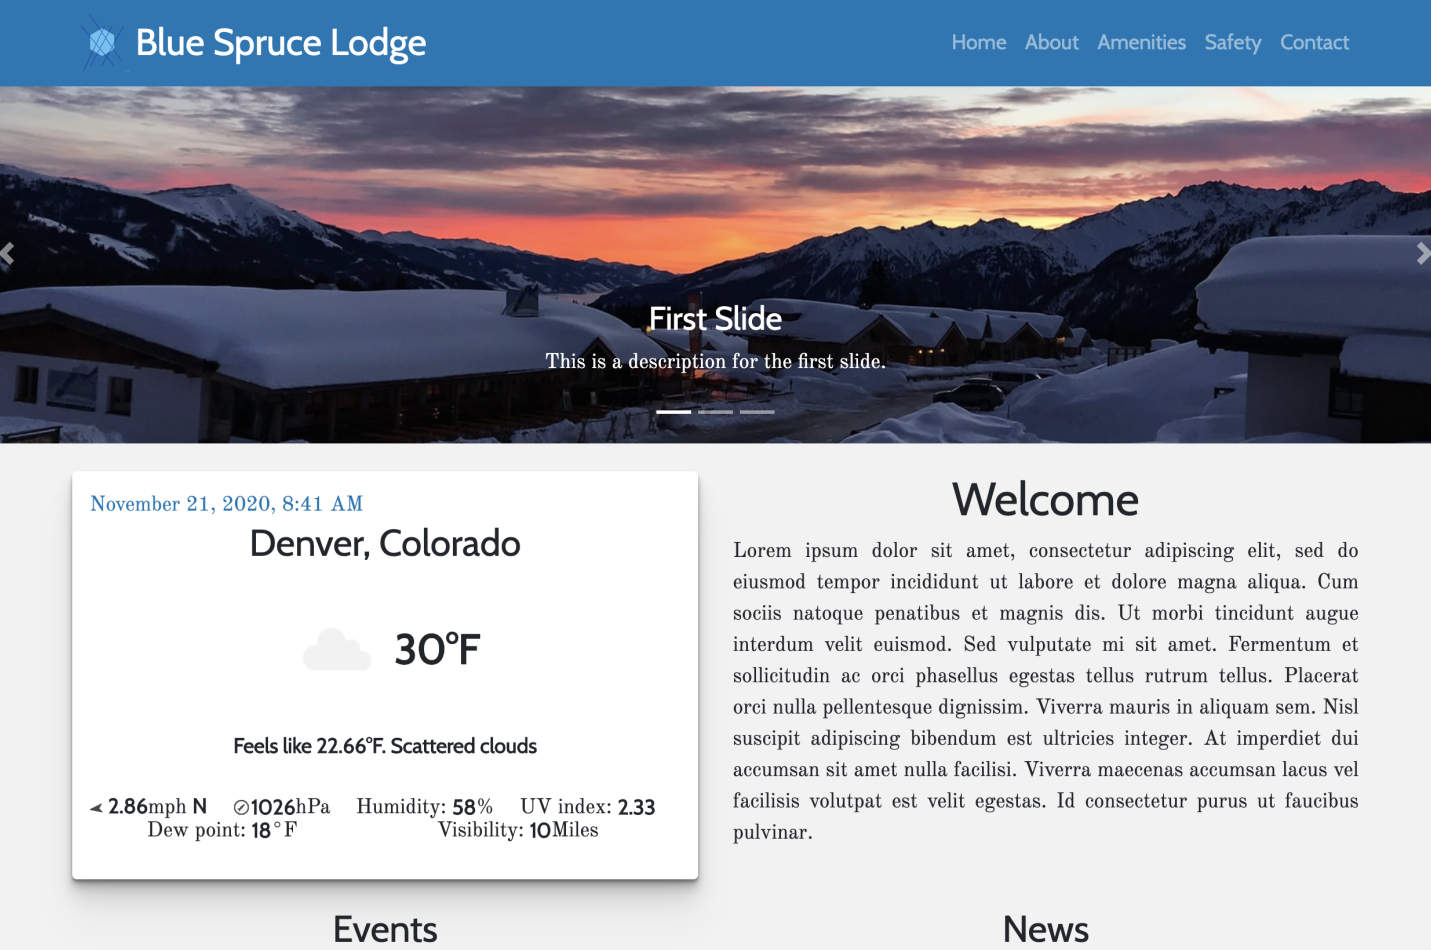Click the November 21, 2020 timestamp
The width and height of the screenshot is (1431, 950).
[x=227, y=504]
